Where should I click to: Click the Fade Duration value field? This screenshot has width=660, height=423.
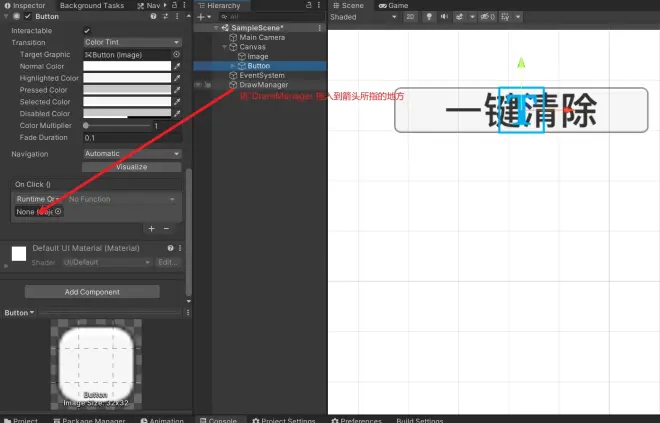(132, 138)
